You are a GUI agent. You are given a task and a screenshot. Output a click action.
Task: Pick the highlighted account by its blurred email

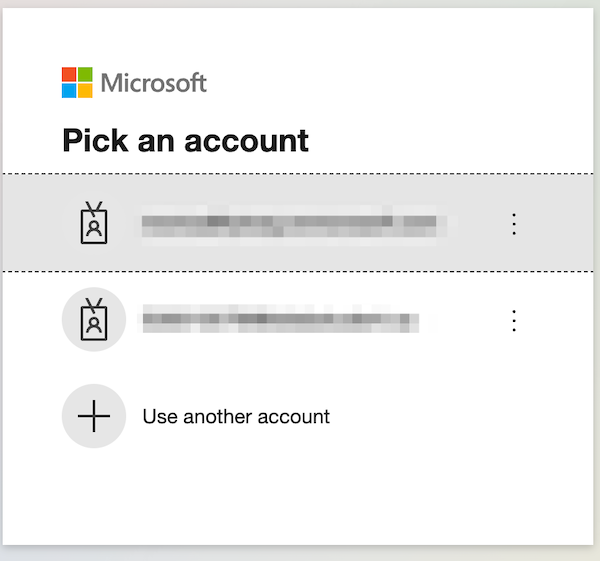[289, 223]
